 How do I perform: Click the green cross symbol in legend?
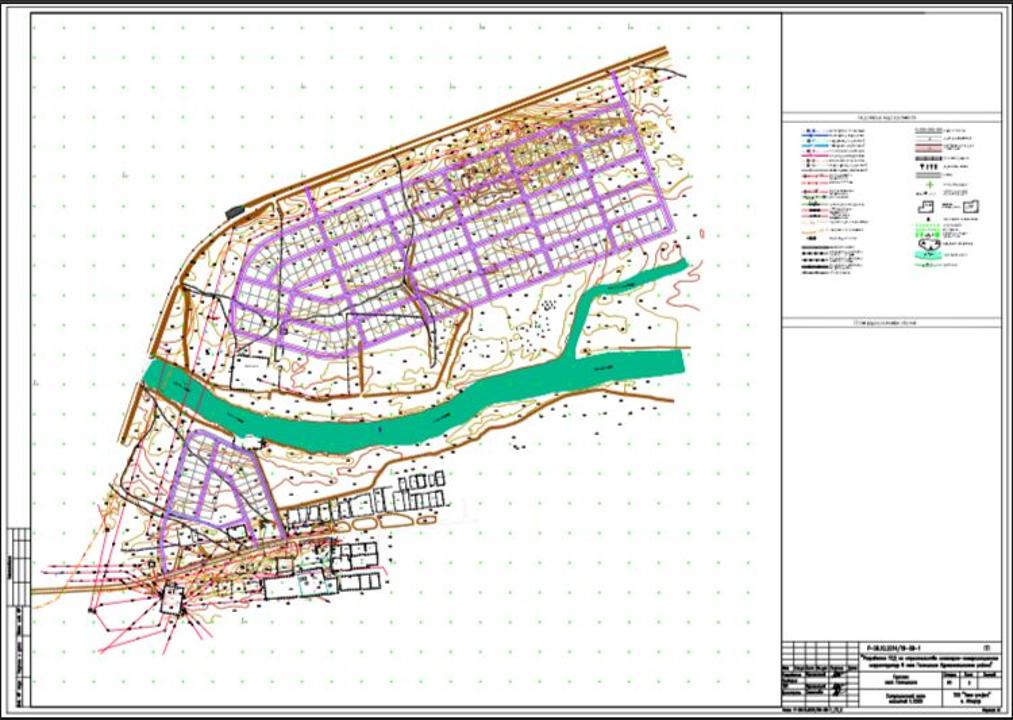[x=930, y=185]
